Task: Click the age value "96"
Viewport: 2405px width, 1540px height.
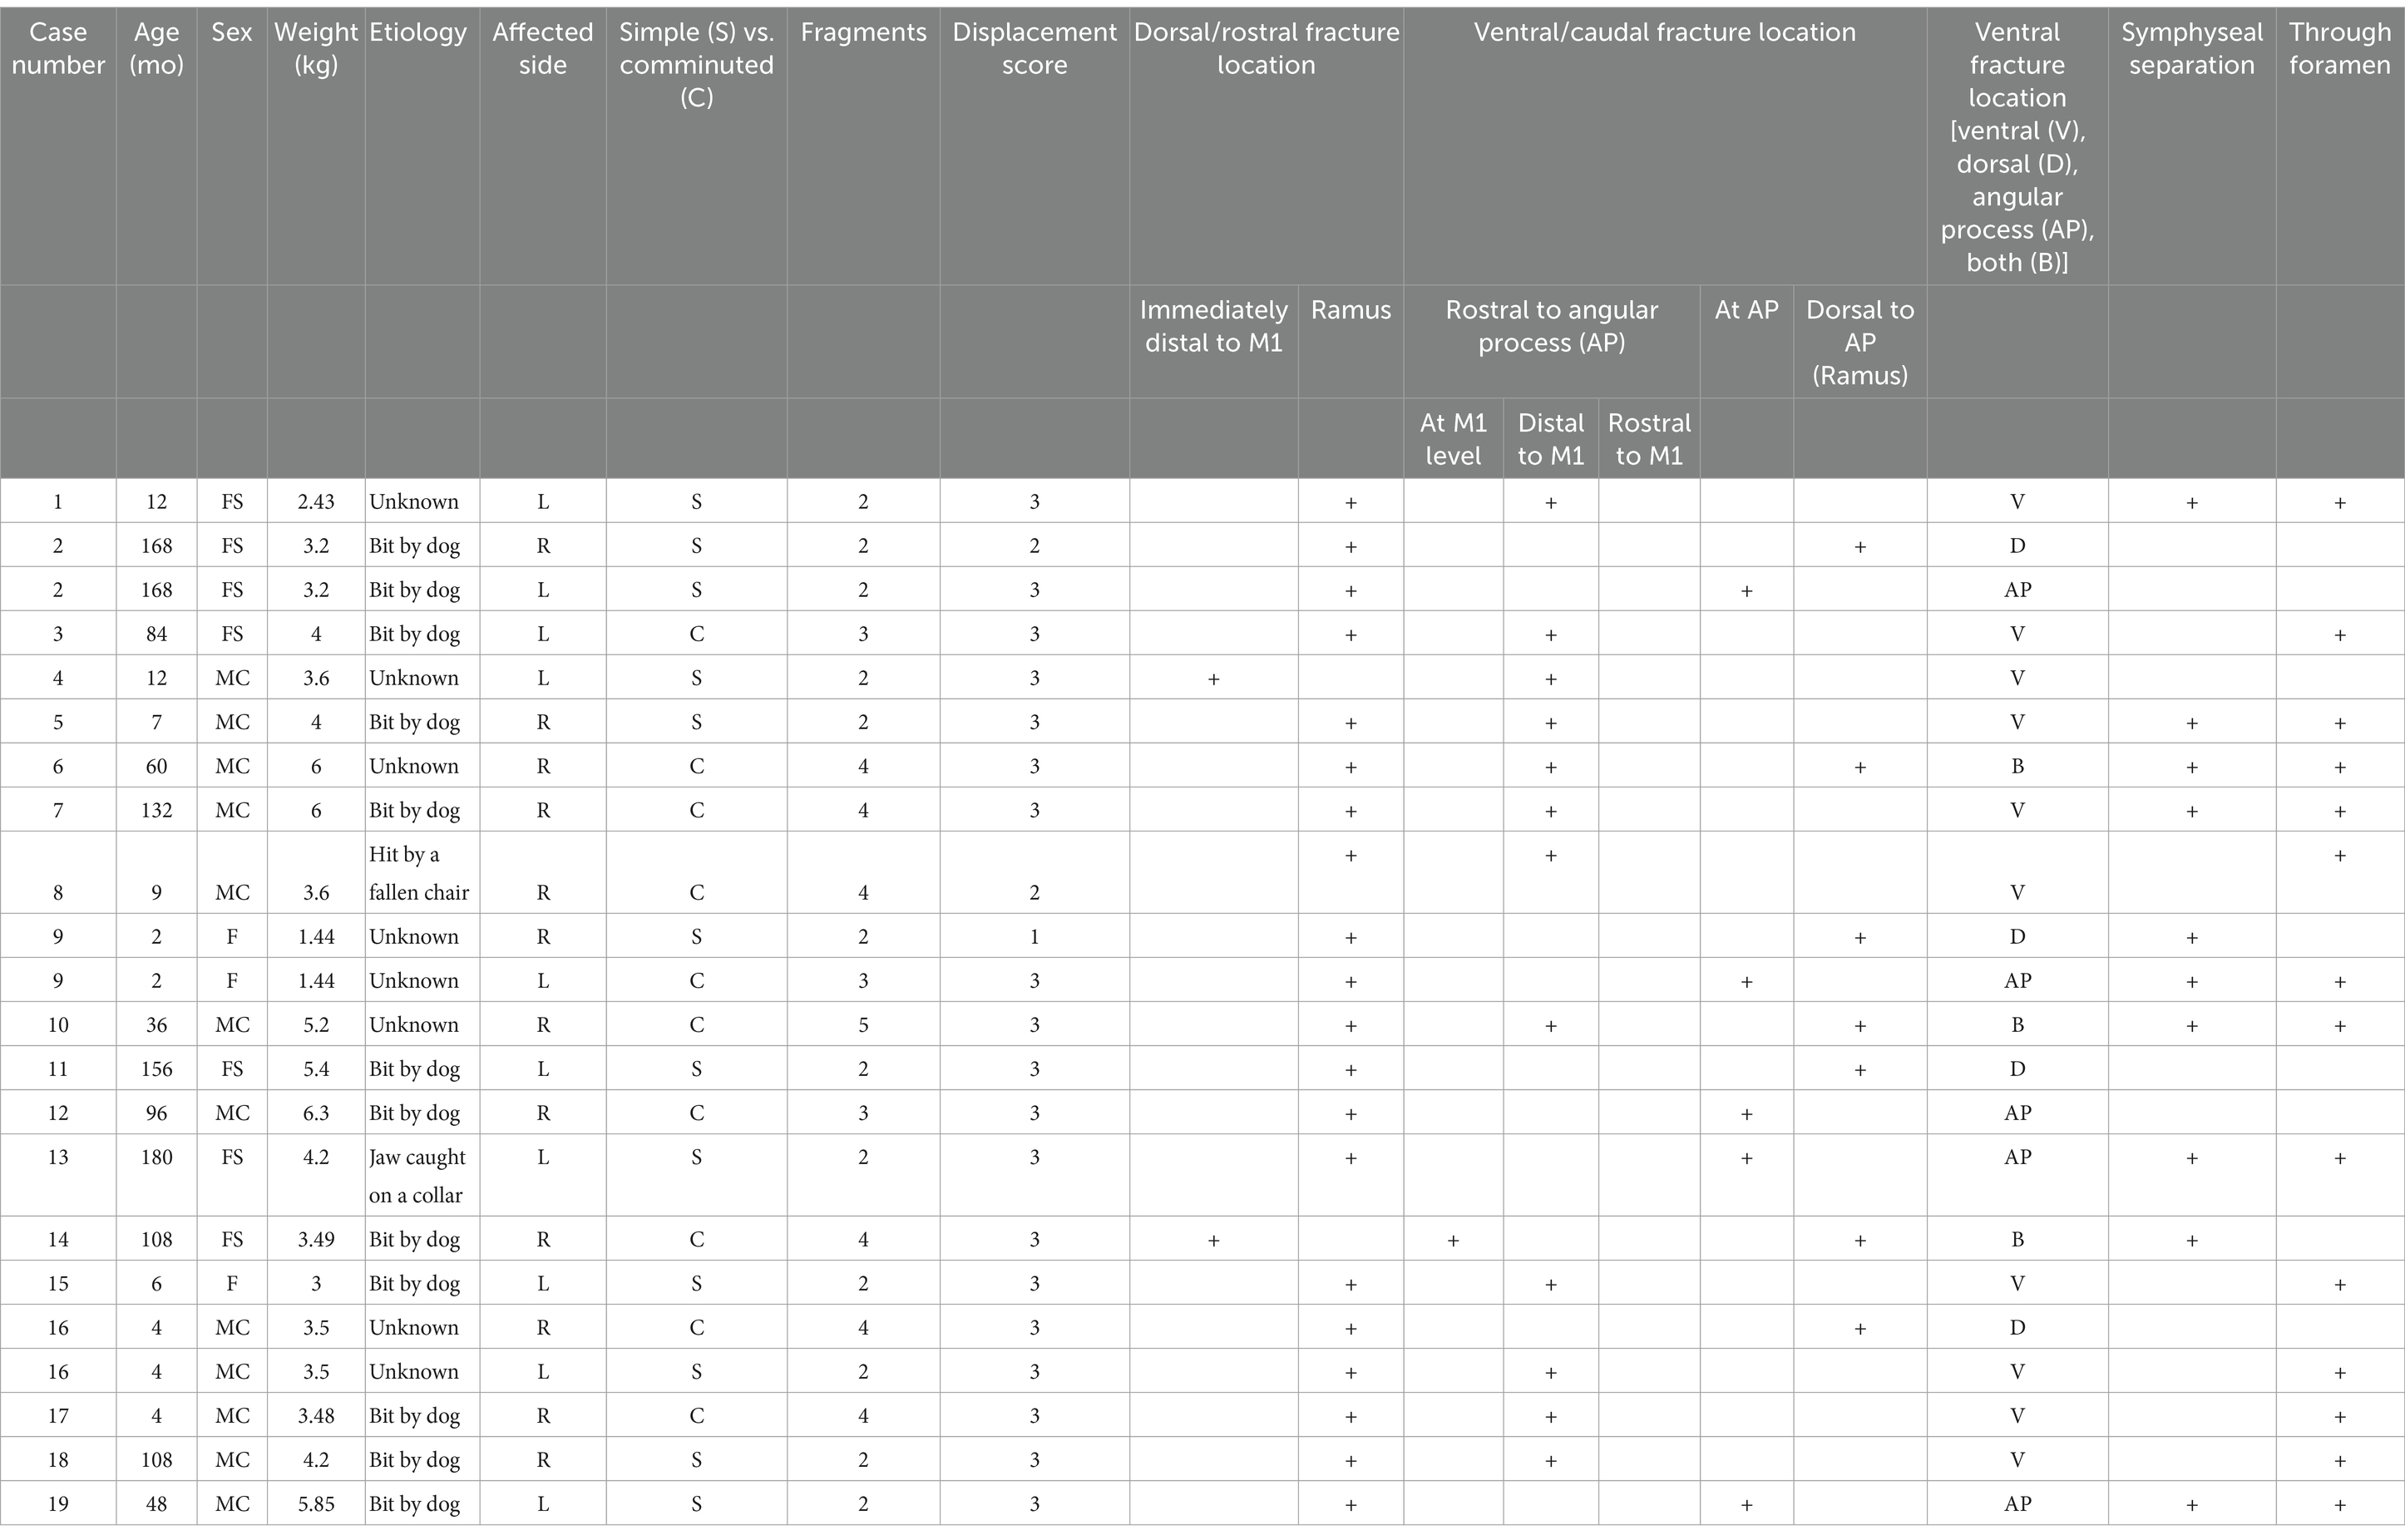Action: 157,1113
